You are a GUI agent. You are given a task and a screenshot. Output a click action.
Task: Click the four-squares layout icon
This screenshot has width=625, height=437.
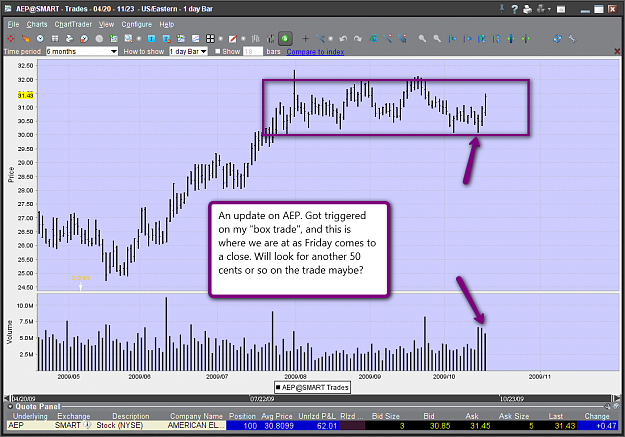(210, 39)
